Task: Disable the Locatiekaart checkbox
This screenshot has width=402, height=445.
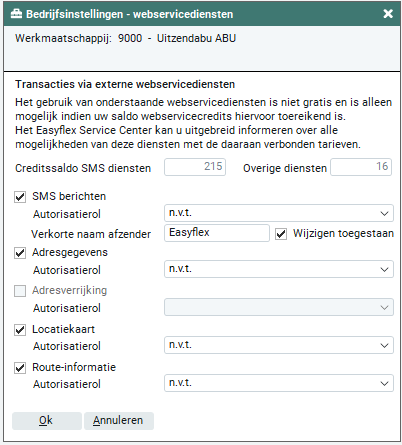Action: (x=20, y=330)
